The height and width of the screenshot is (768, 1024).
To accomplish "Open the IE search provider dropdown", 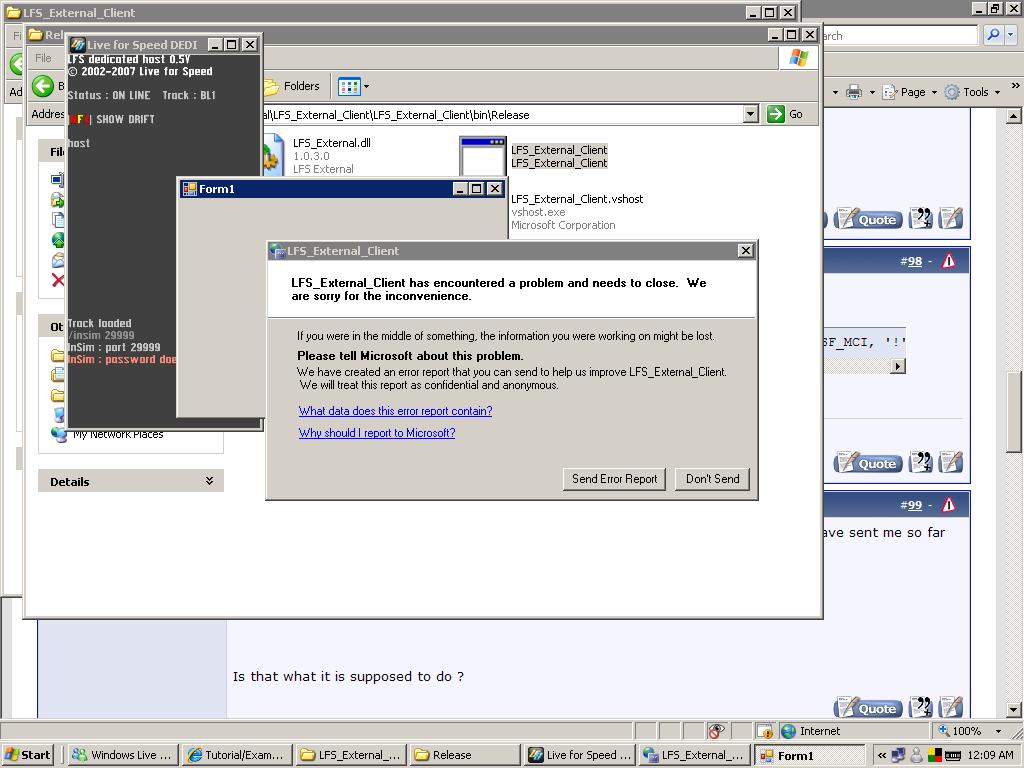I will click(1010, 35).
